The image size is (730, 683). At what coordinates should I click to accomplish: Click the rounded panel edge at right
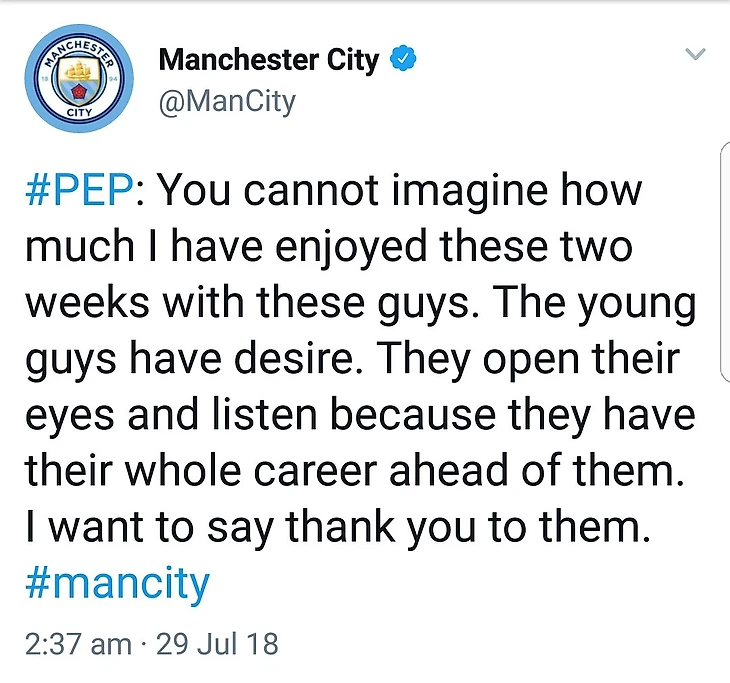(x=724, y=263)
